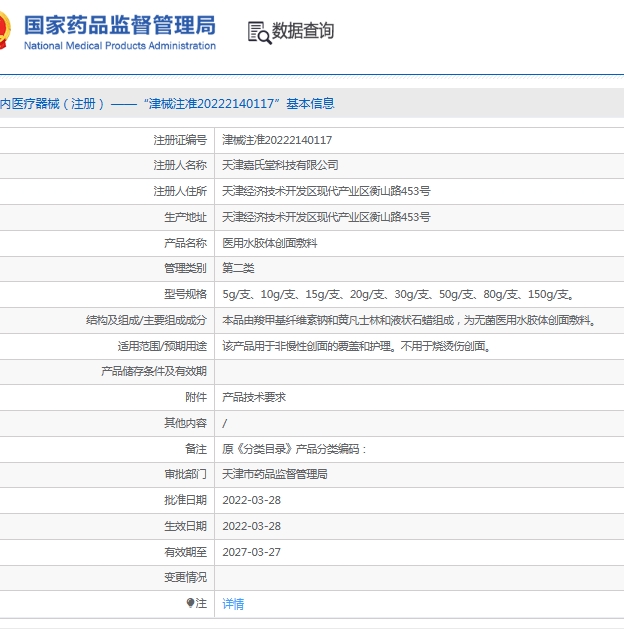This screenshot has height=632, width=624.
Task: Select 天津嘉氏堂科技有限公司 registrant name
Action: pos(280,165)
